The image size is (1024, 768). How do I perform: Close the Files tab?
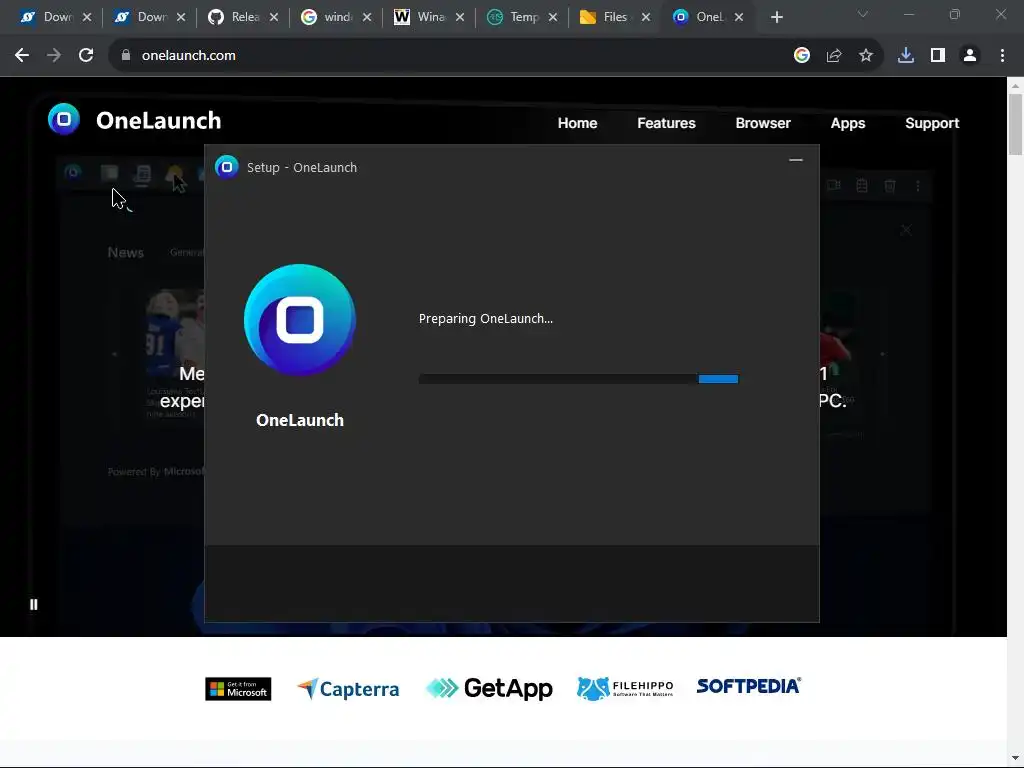click(646, 18)
